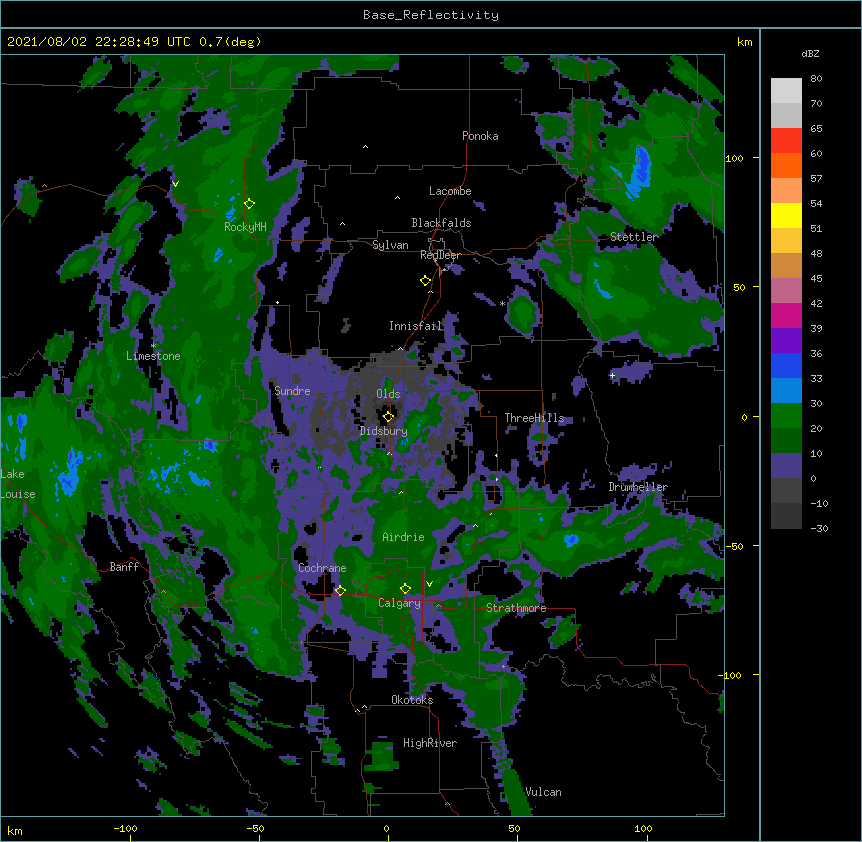Click the Ponoka city label
This screenshot has height=842, width=862.
pos(480,136)
